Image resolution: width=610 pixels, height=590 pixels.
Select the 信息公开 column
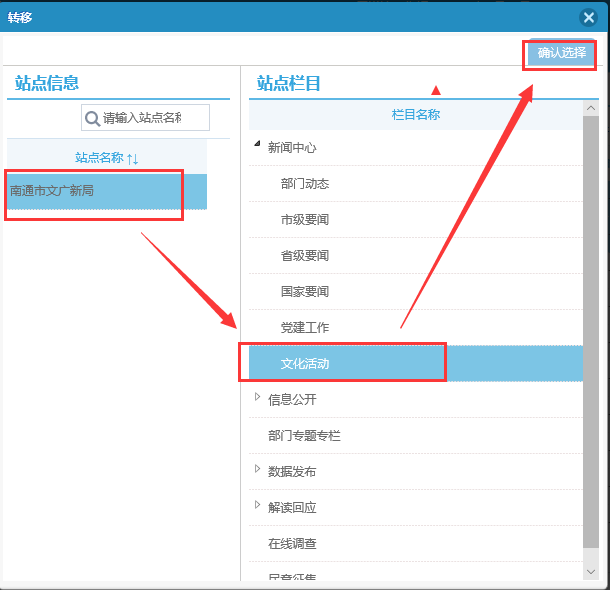coord(415,400)
